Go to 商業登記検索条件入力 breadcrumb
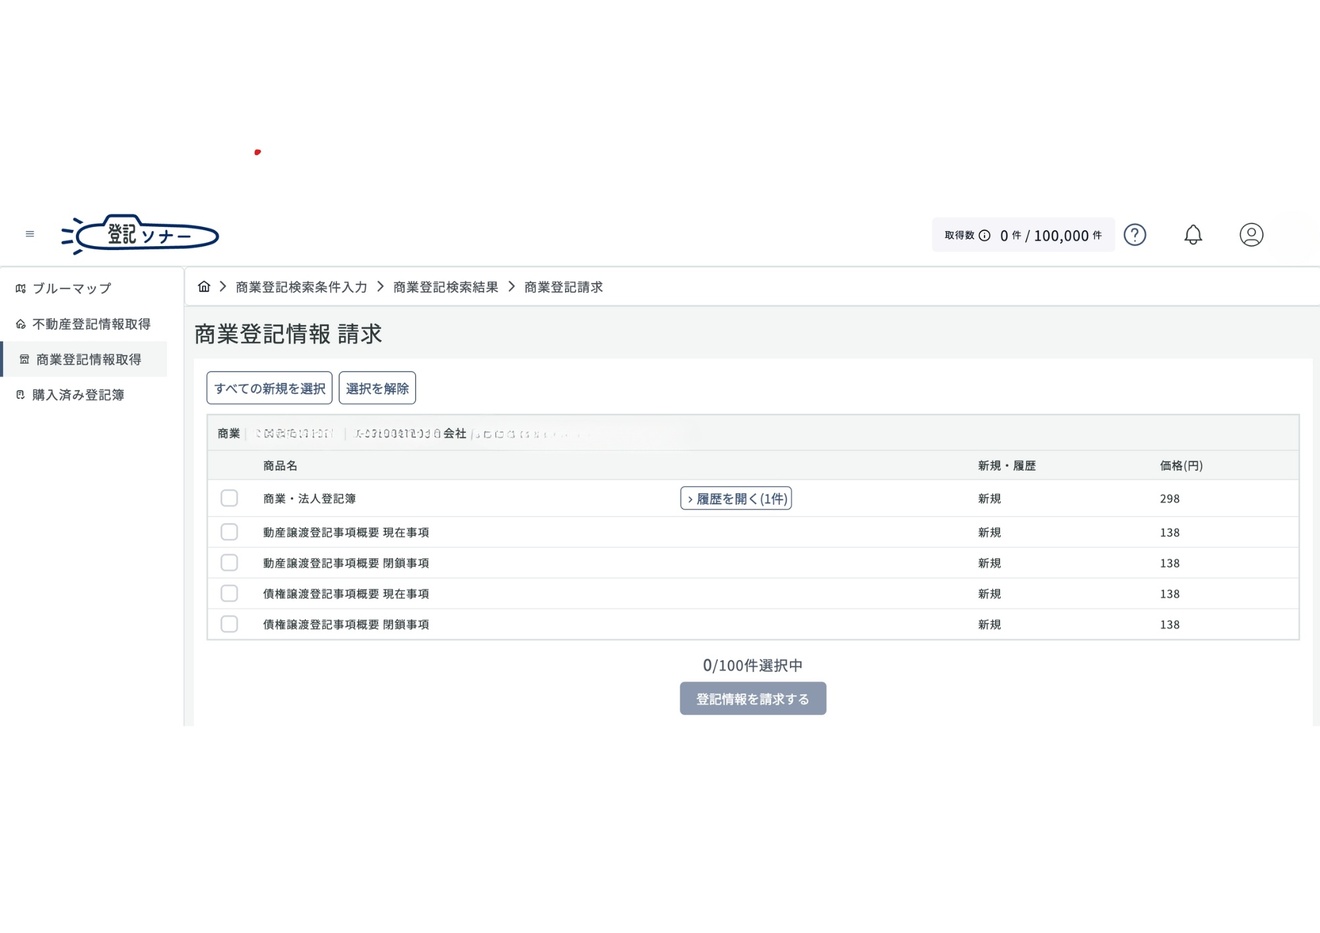The image size is (1320, 933). point(301,287)
